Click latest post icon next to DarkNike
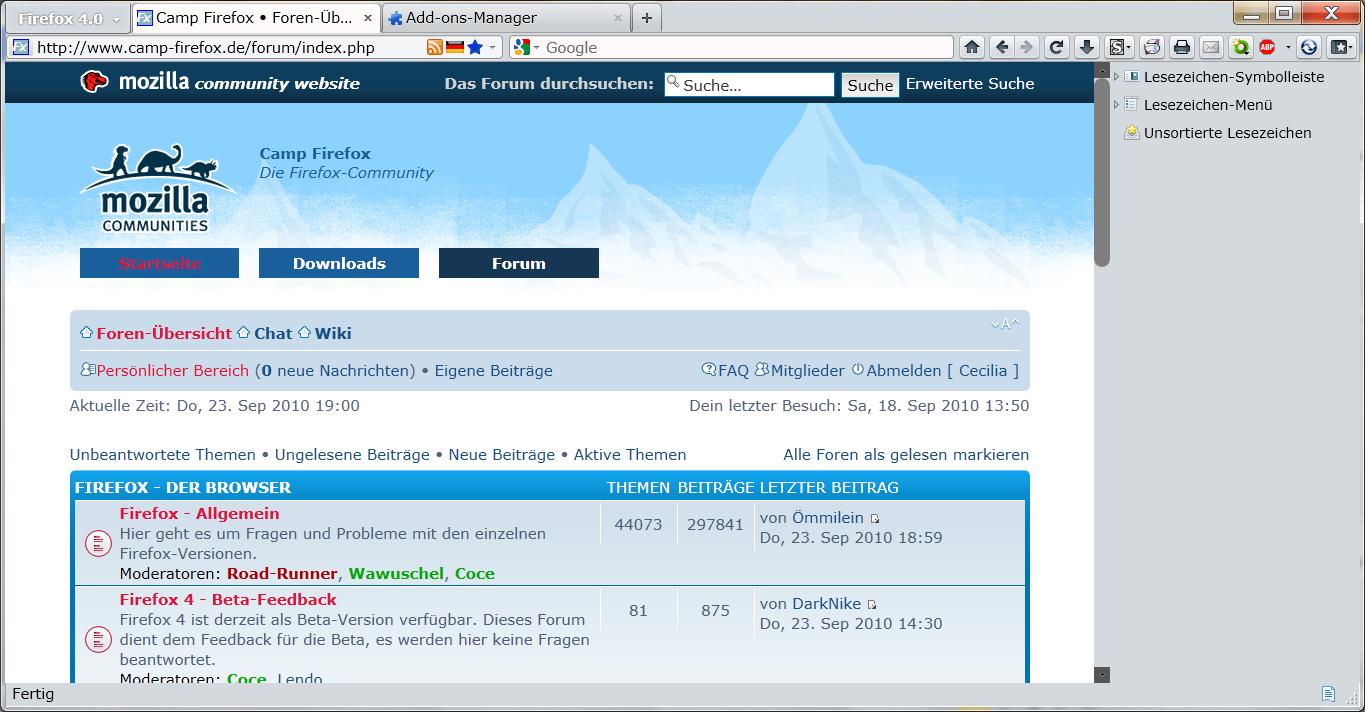 coord(872,605)
